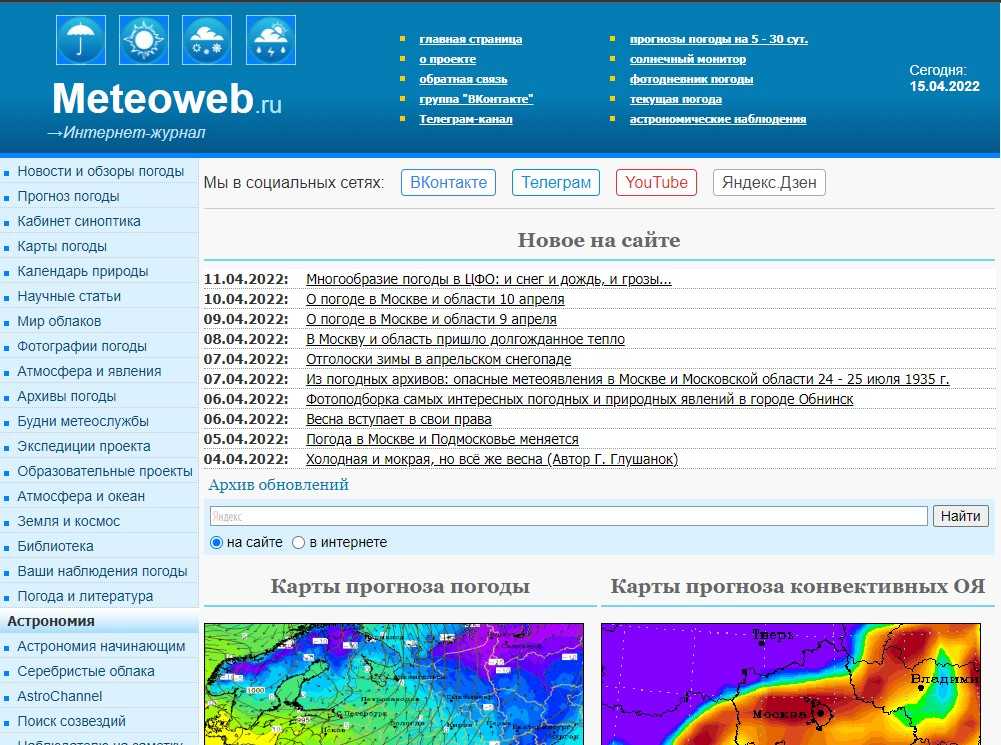Open 'Серебристые облака' sidebar item
This screenshot has height=745, width=1001.
coord(86,671)
